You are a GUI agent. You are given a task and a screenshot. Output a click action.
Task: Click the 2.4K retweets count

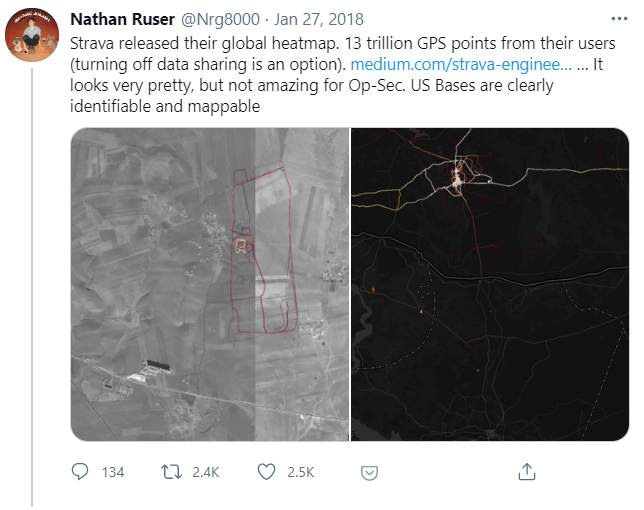(x=206, y=471)
